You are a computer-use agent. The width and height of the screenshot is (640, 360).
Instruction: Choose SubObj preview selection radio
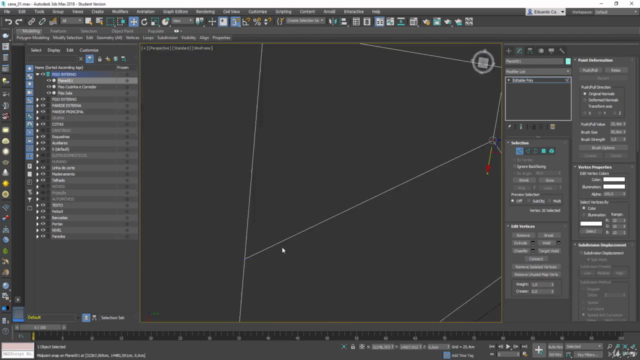529,201
